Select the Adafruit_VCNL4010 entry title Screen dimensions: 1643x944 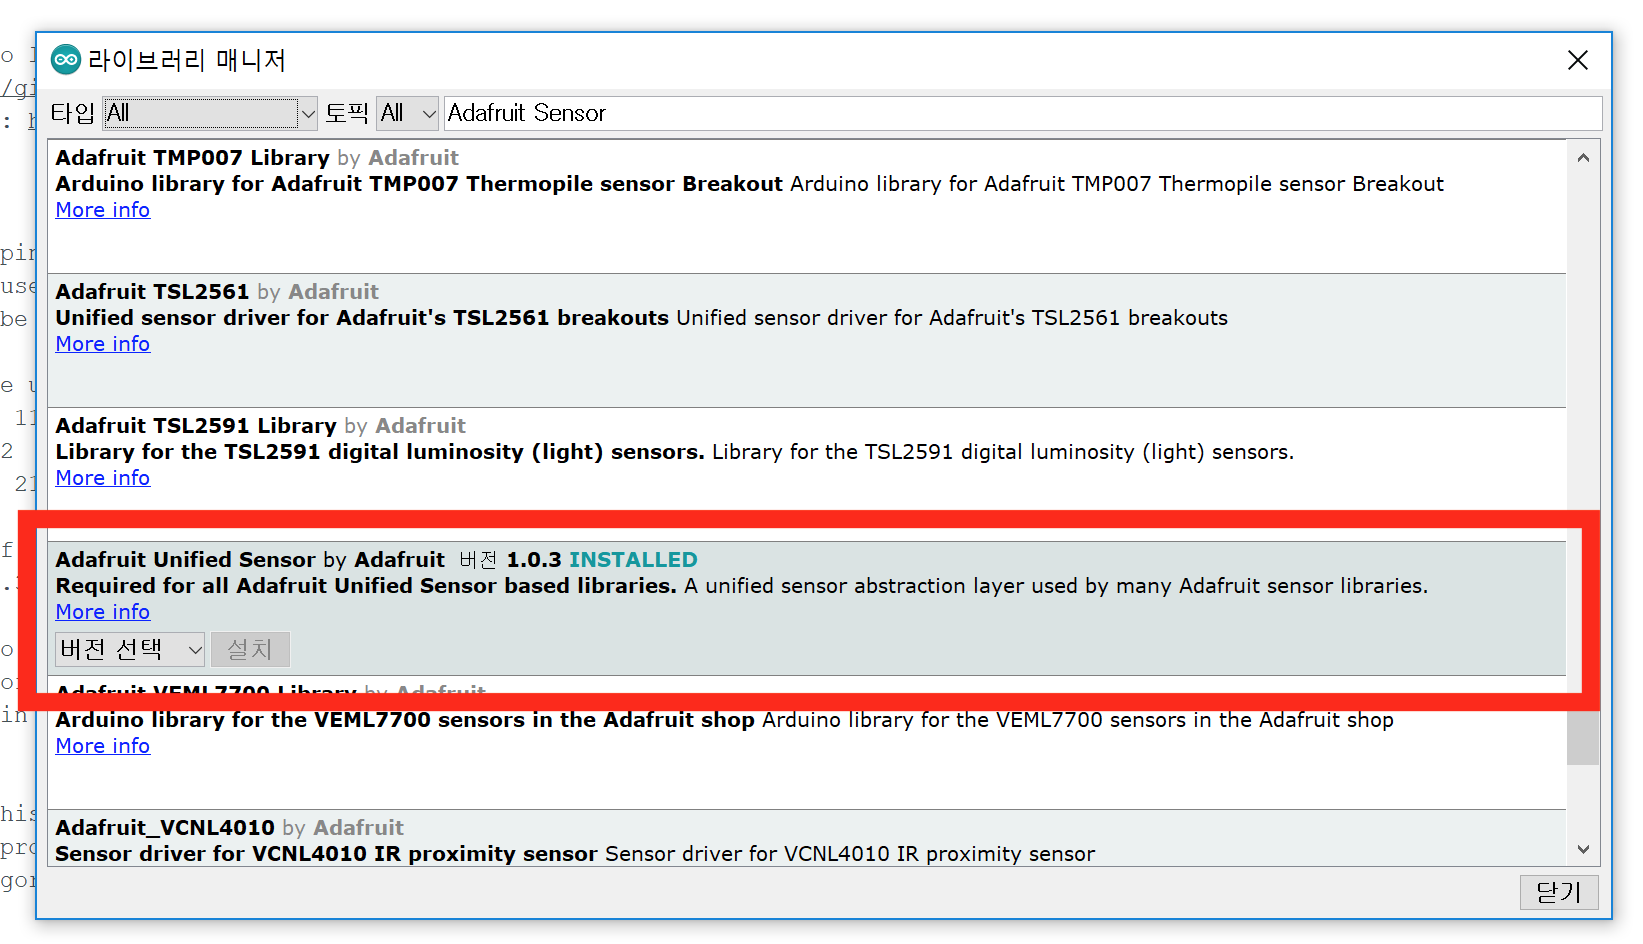165,828
